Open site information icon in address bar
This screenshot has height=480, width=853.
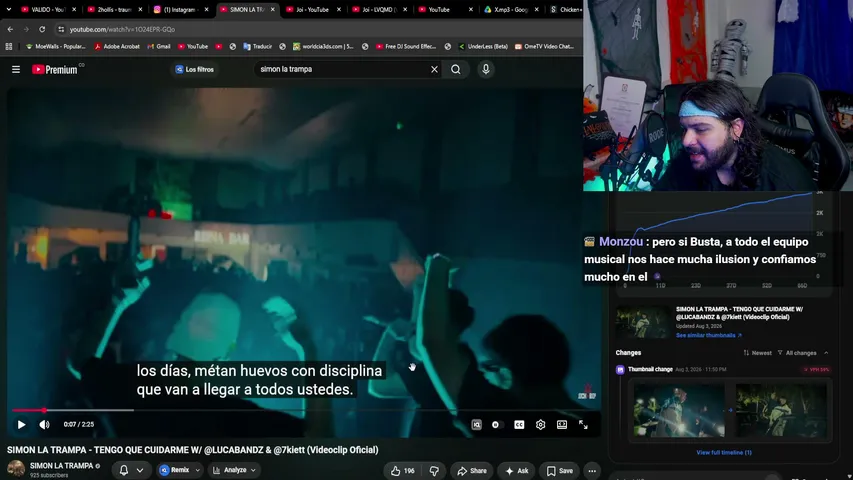pyautogui.click(x=61, y=29)
